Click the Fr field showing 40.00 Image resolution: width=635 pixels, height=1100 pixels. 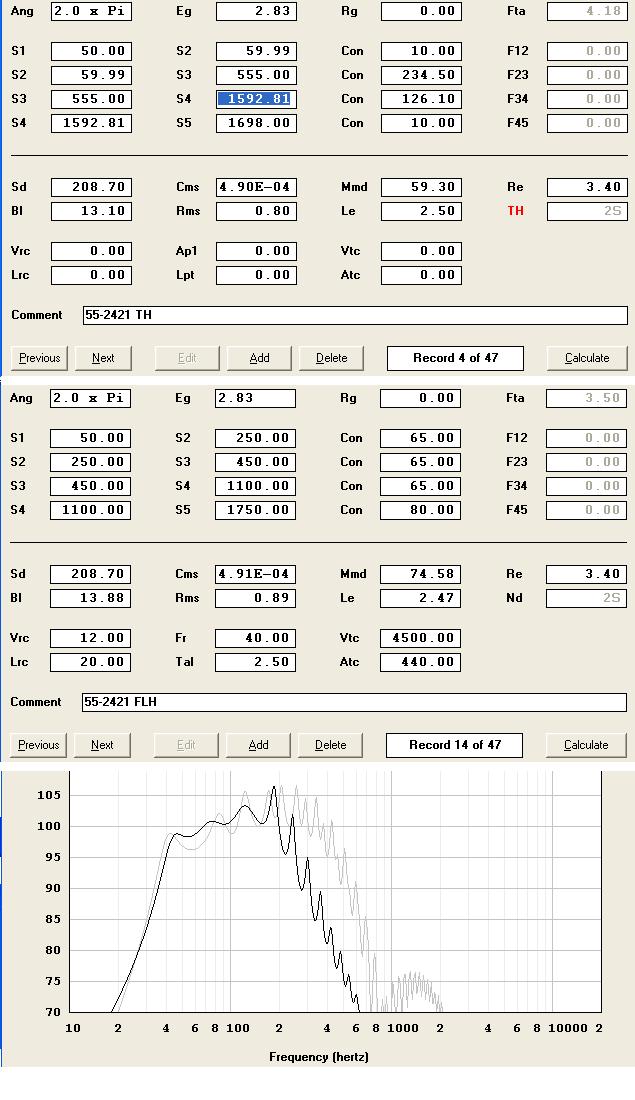(x=255, y=638)
